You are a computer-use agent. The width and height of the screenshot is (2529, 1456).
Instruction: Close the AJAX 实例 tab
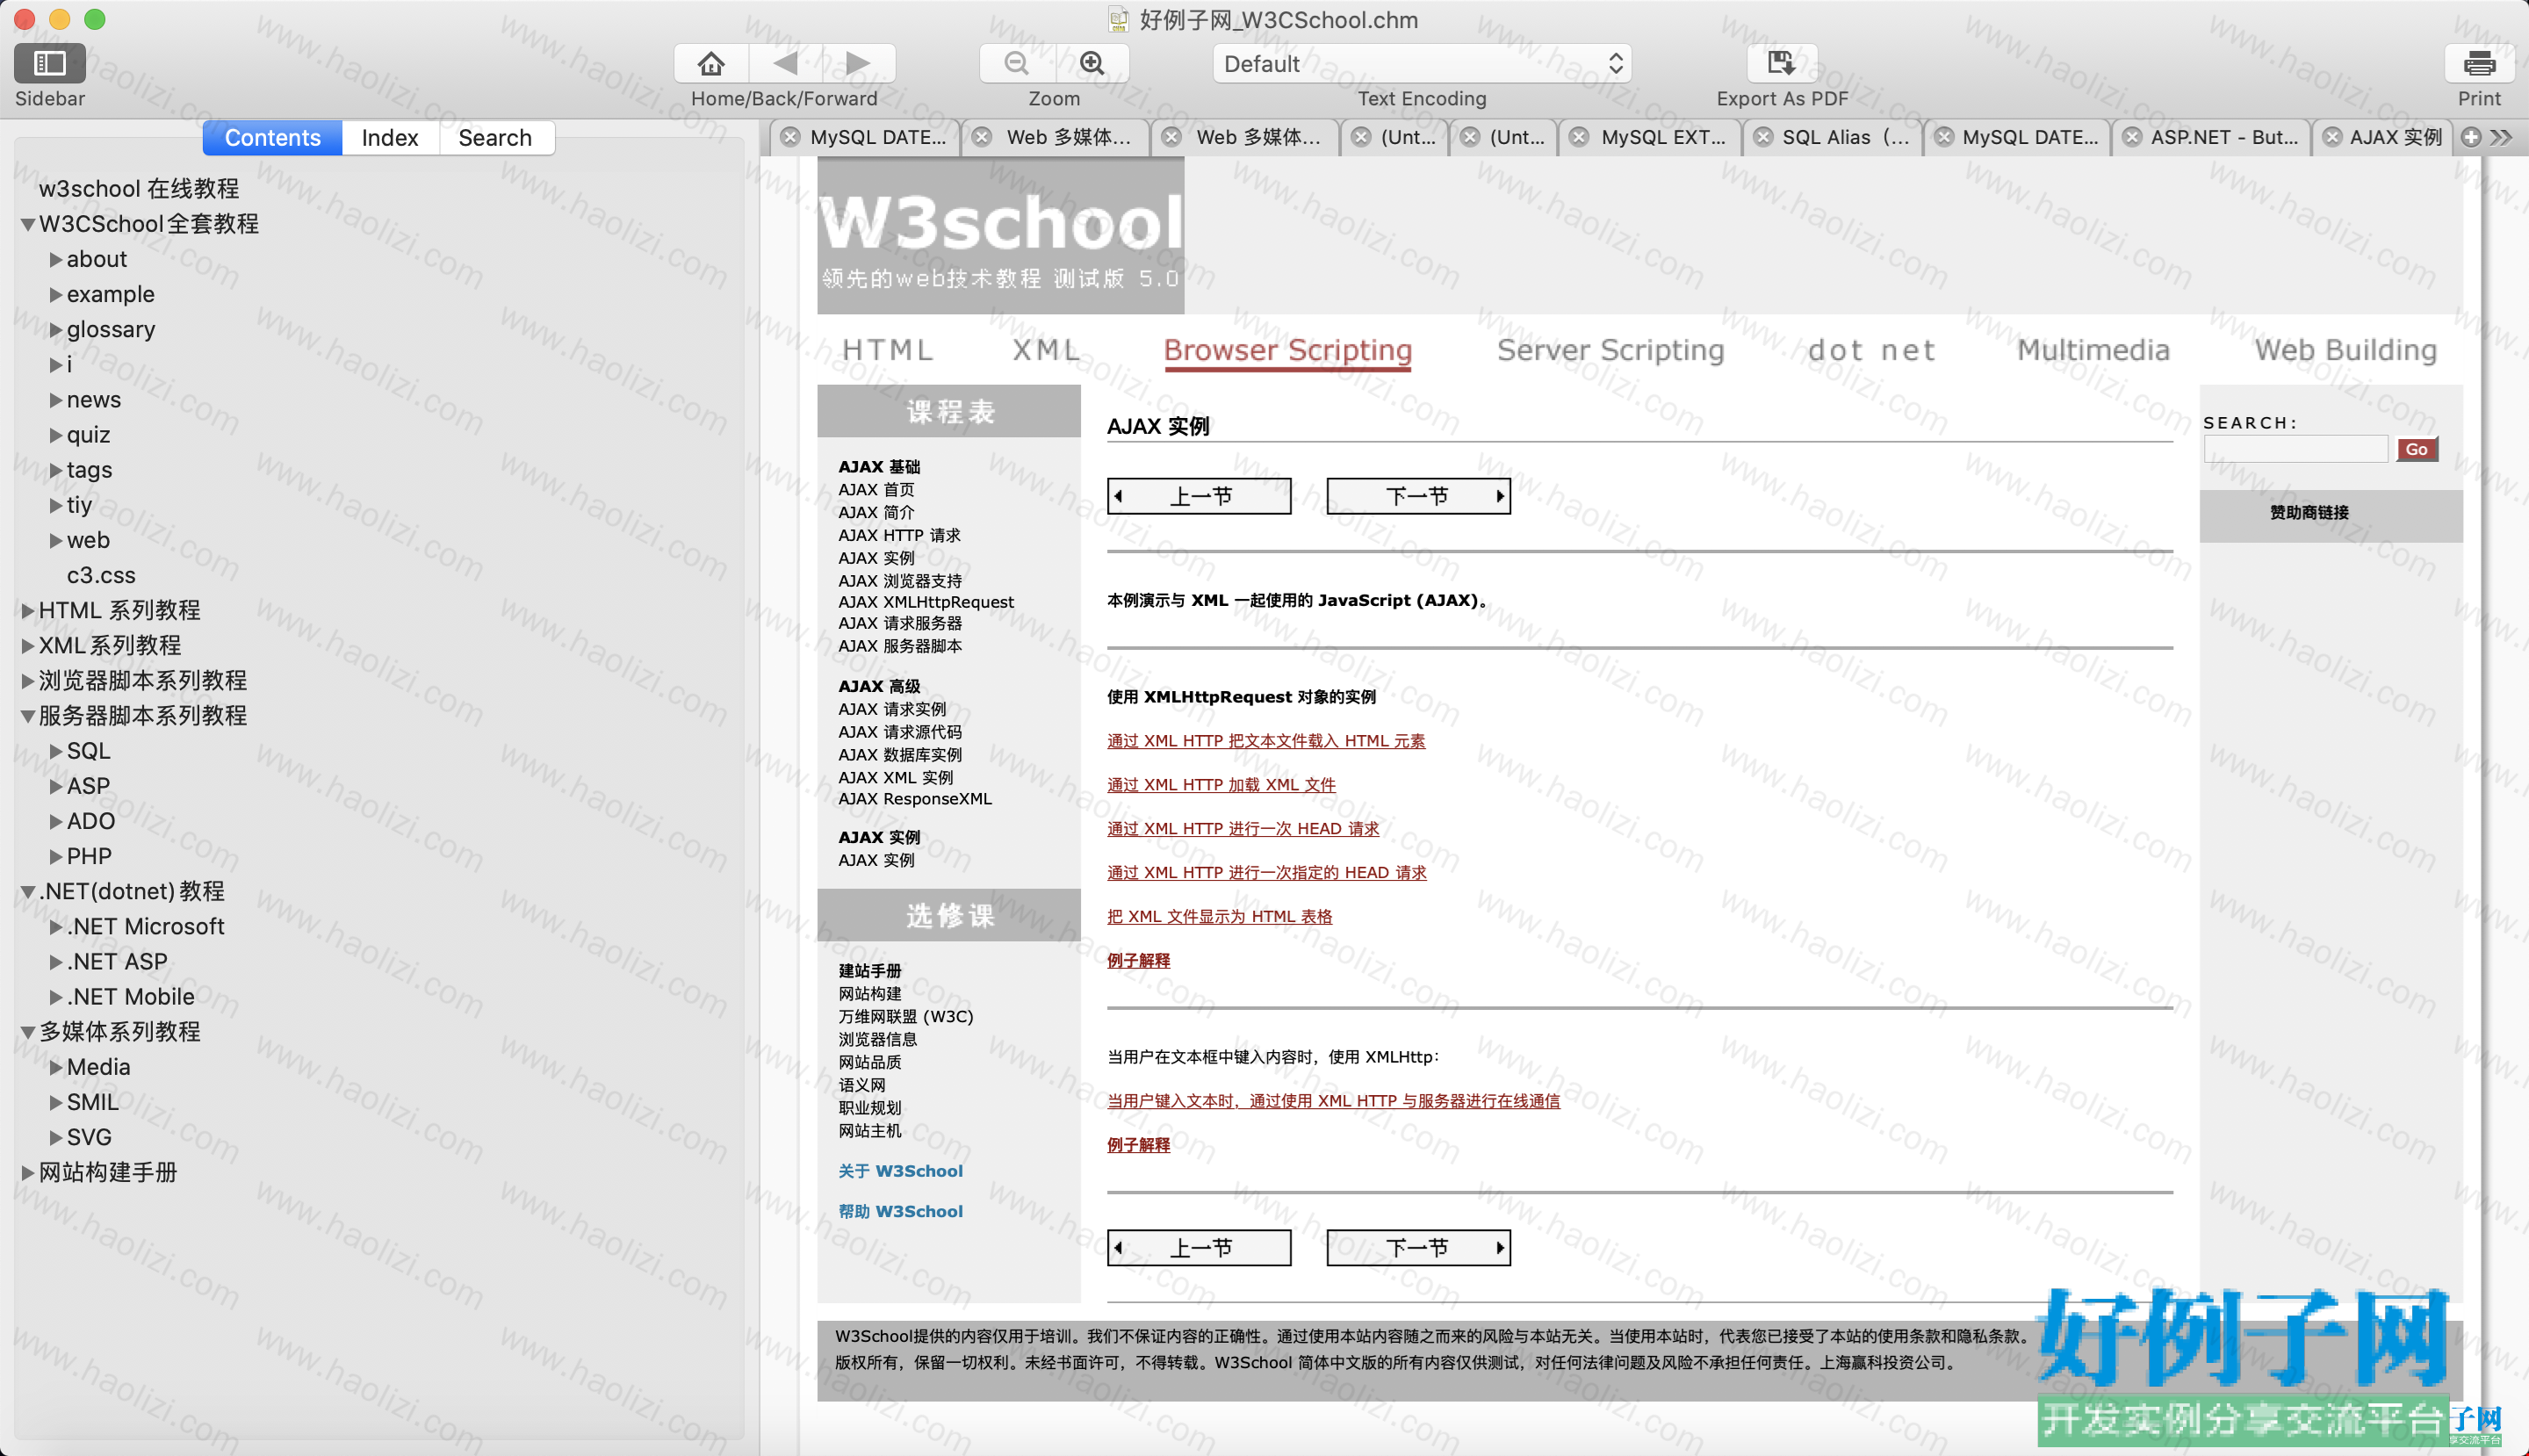pos(2332,137)
